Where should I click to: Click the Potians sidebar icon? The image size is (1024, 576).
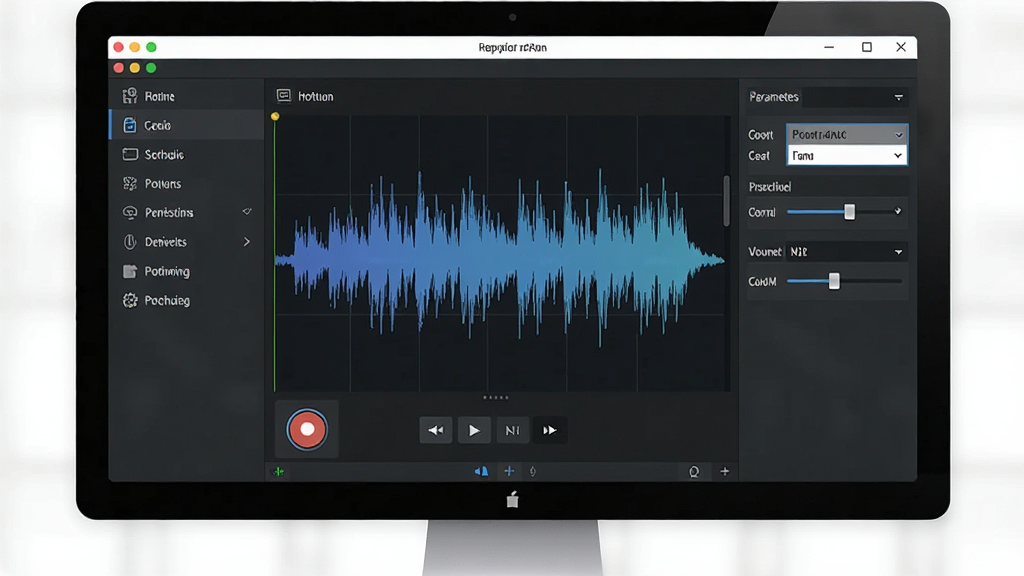(130, 184)
